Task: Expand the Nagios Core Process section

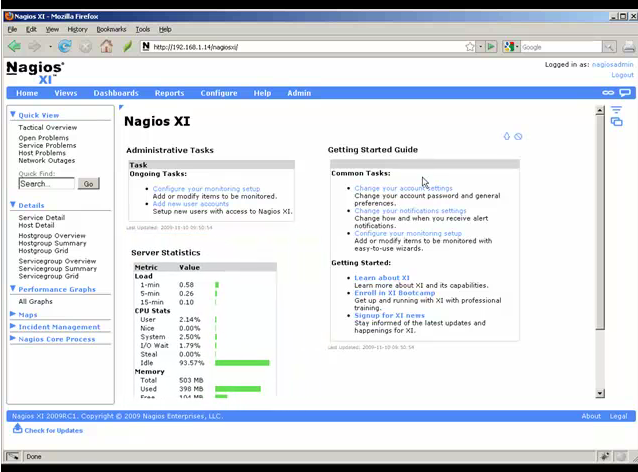Action: 13,339
